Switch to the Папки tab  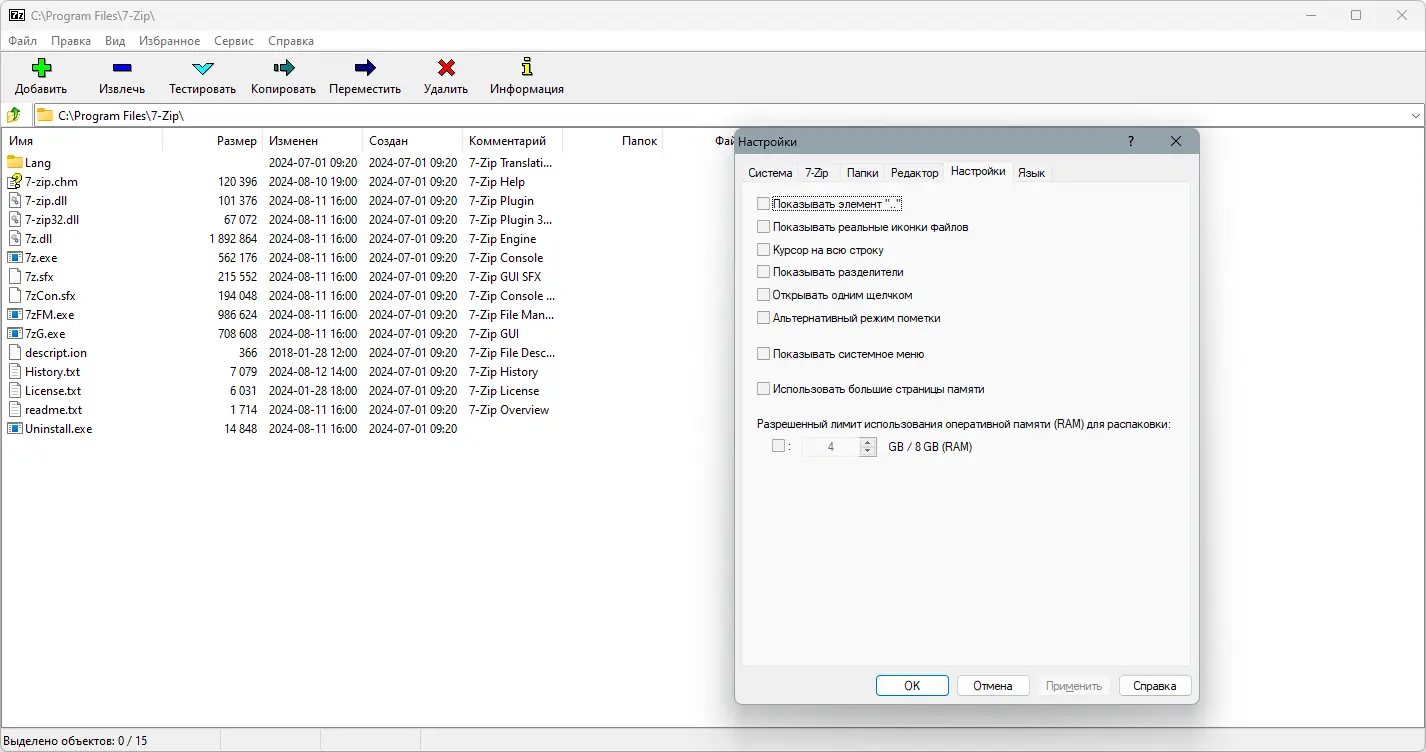click(x=863, y=173)
